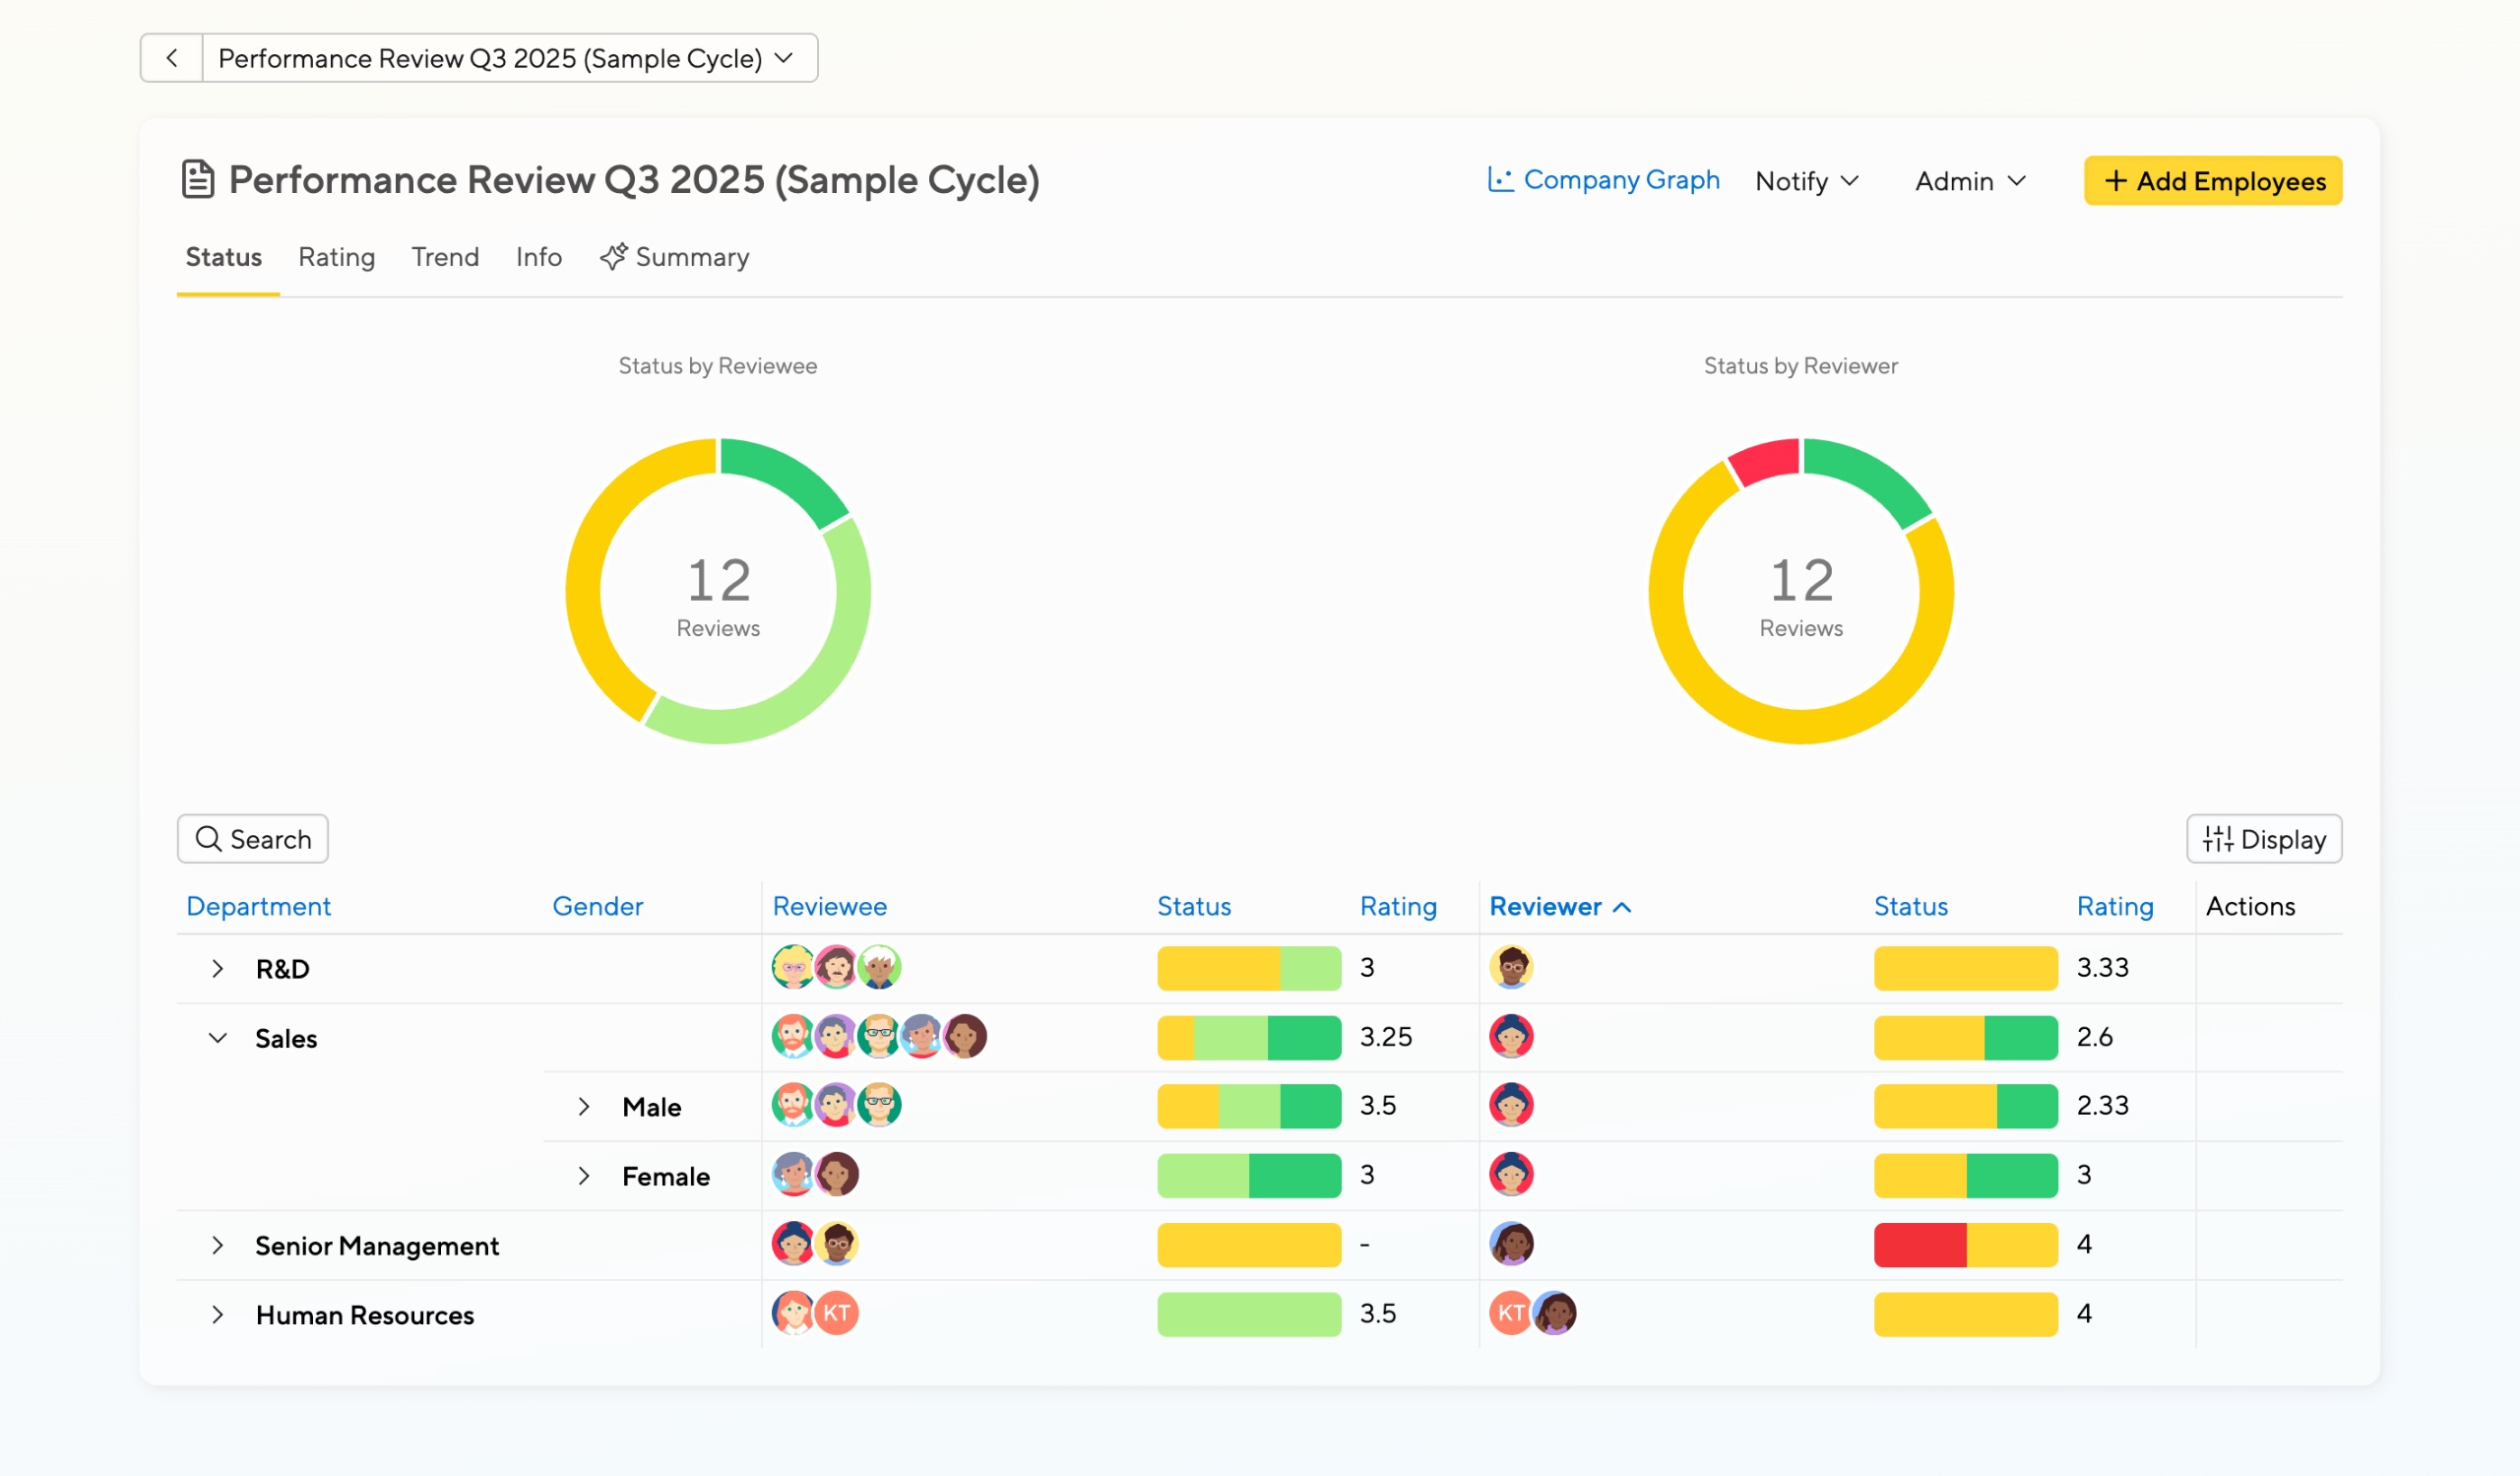
Task: Click the back arrow button
Action: click(x=172, y=58)
